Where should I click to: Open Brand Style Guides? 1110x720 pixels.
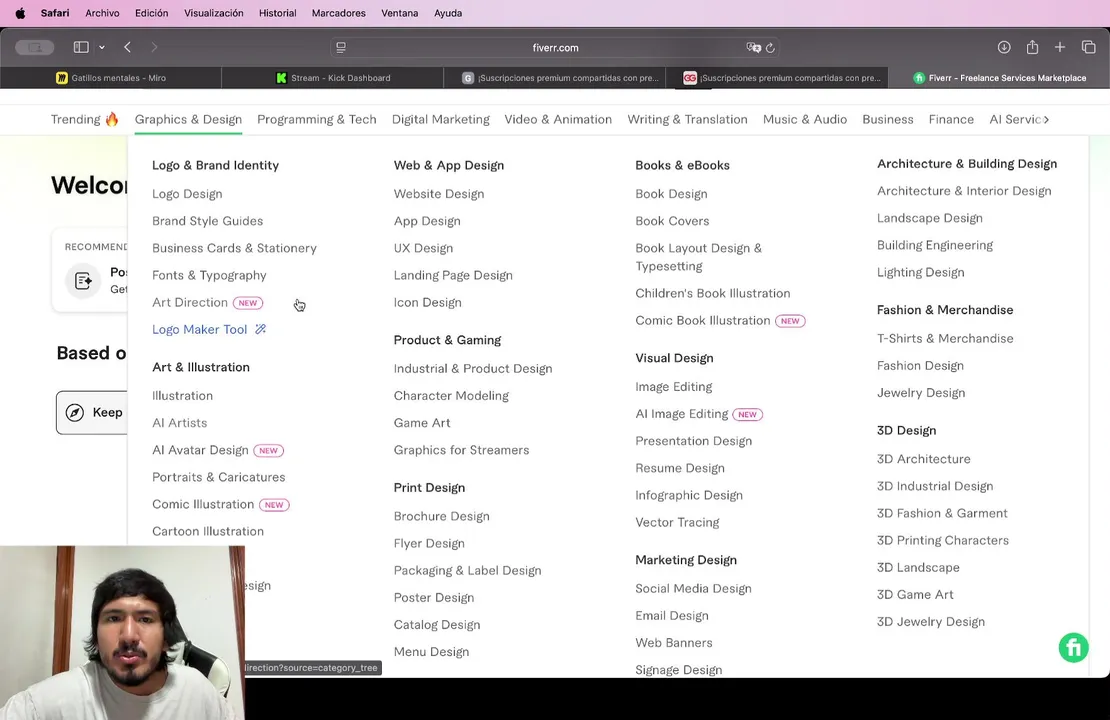coord(207,221)
